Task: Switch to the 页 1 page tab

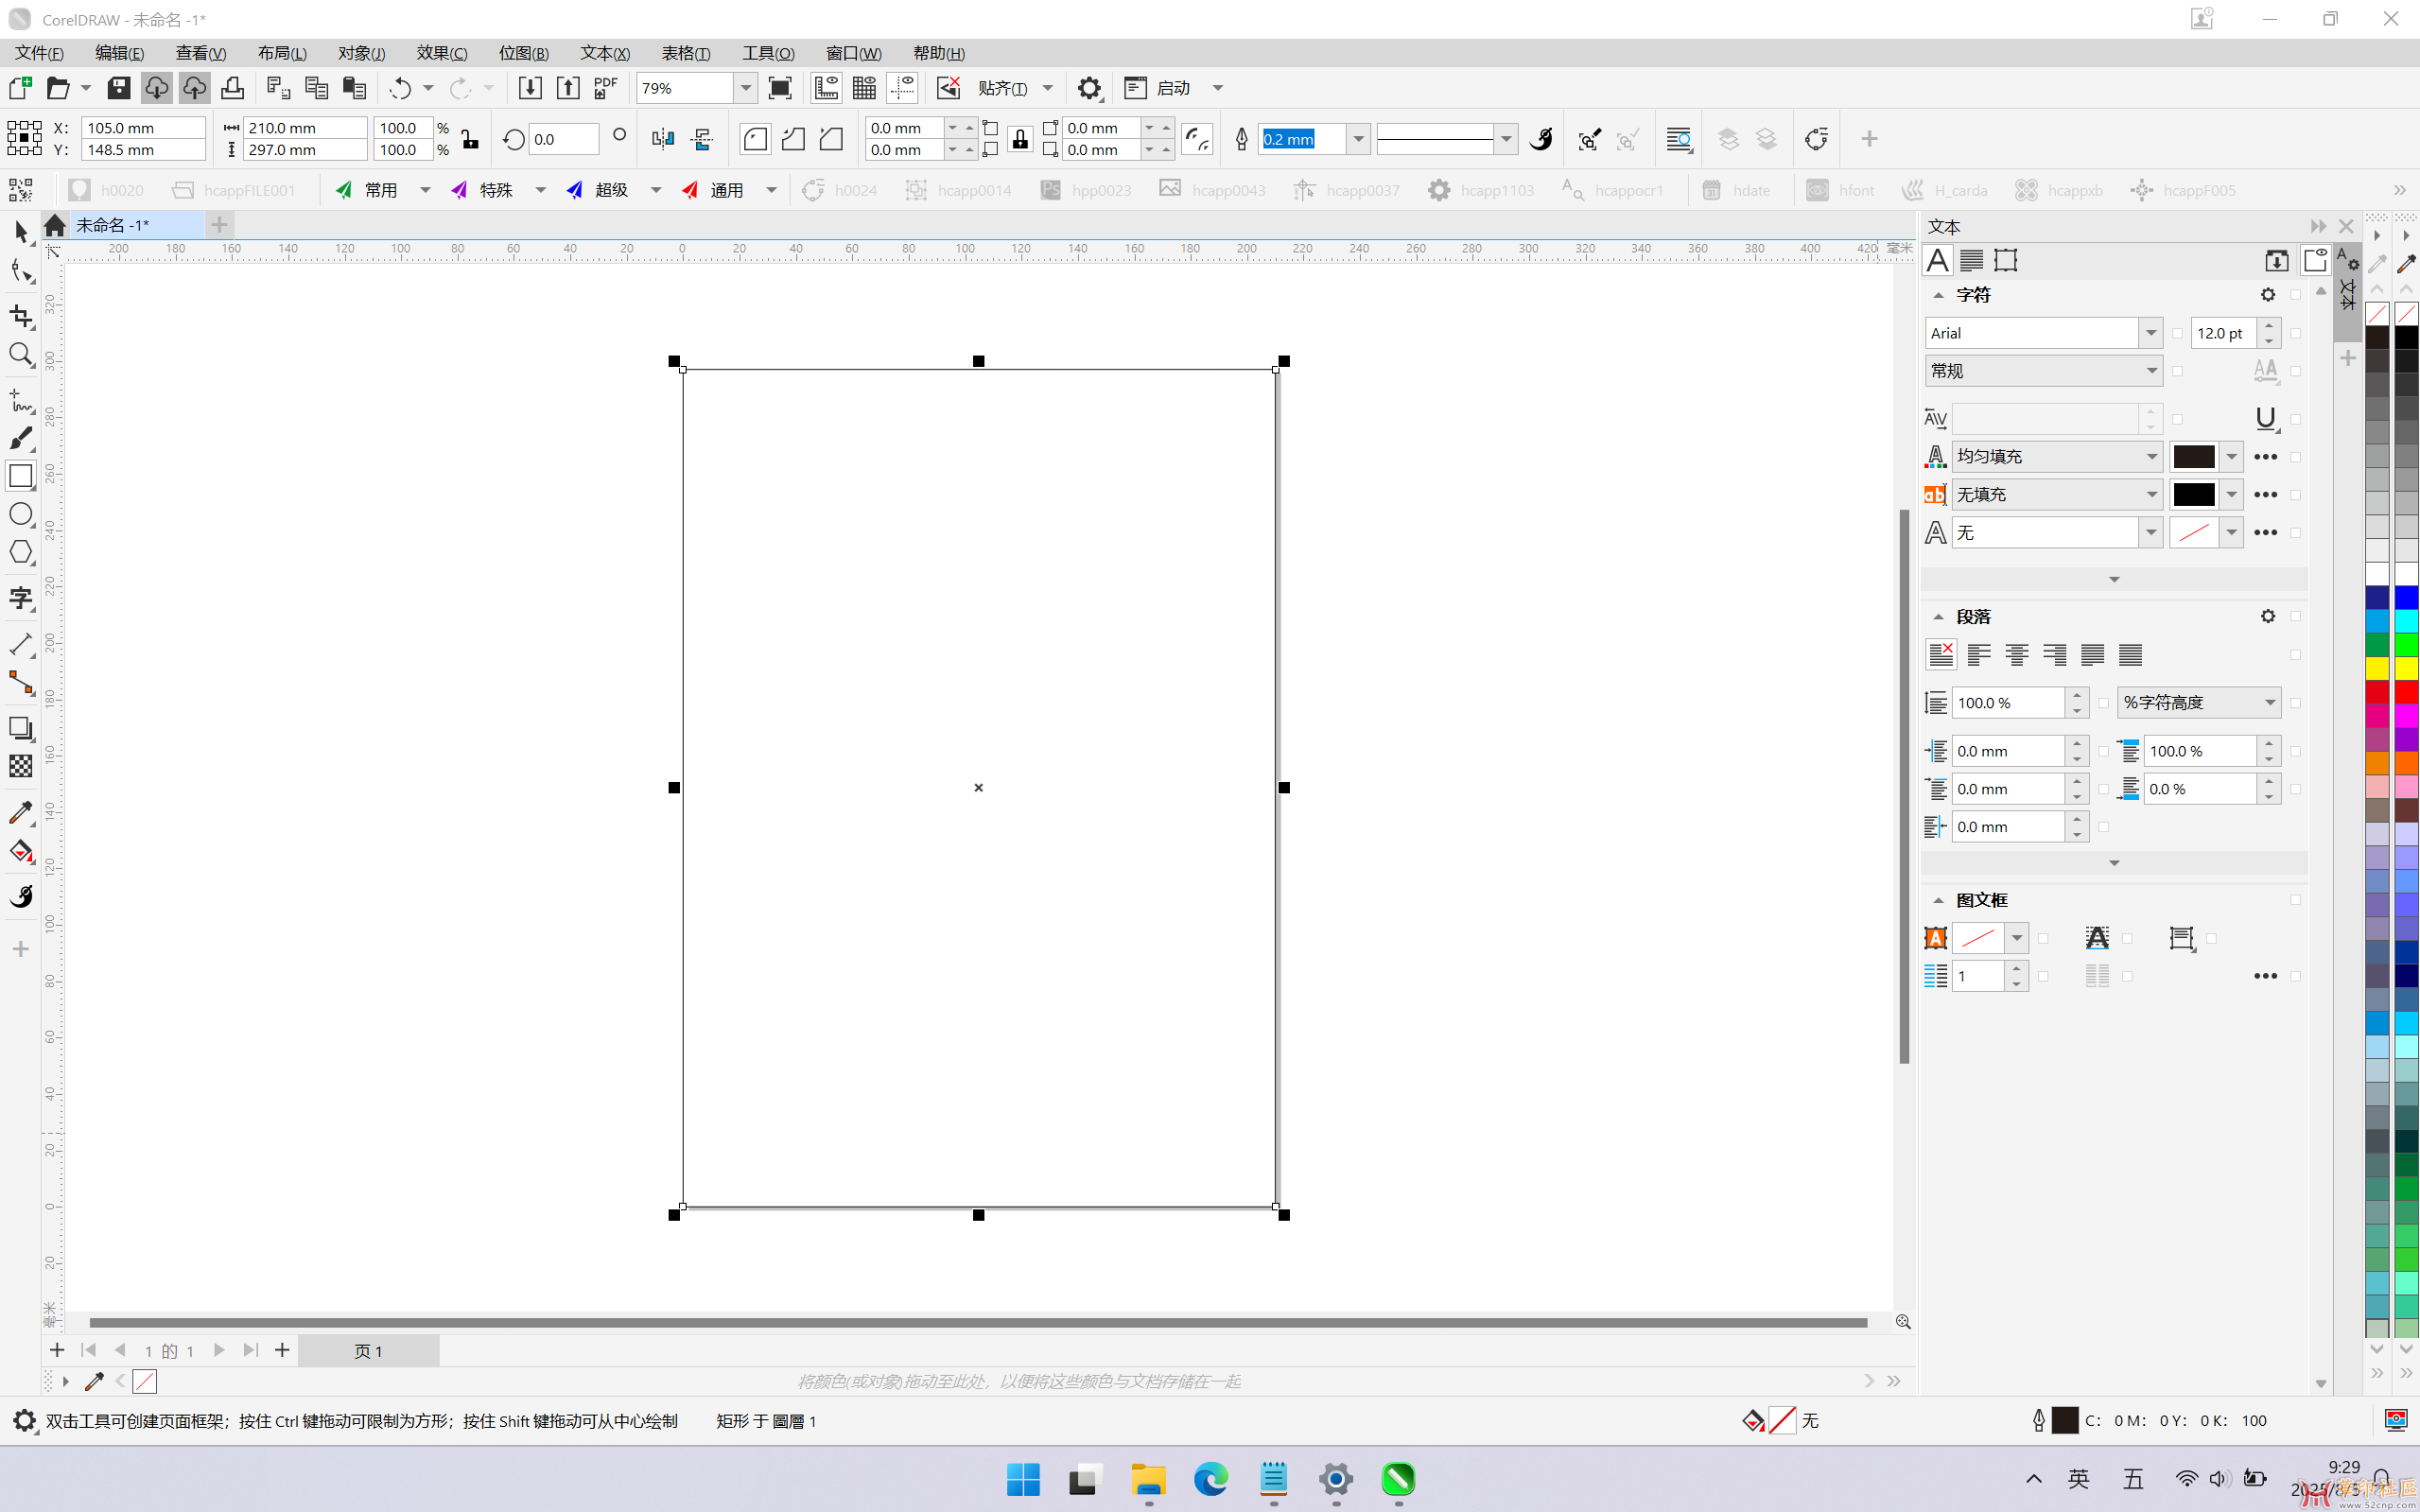Action: (368, 1351)
